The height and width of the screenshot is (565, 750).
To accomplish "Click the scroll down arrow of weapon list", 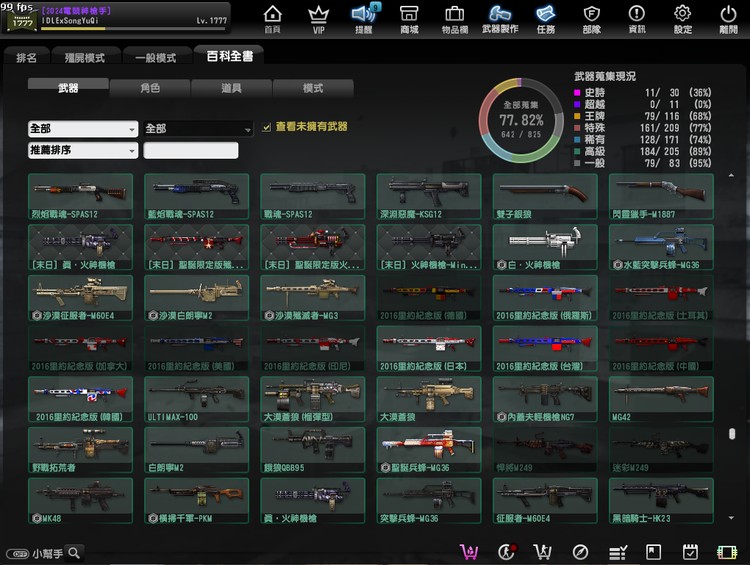I will 731,518.
